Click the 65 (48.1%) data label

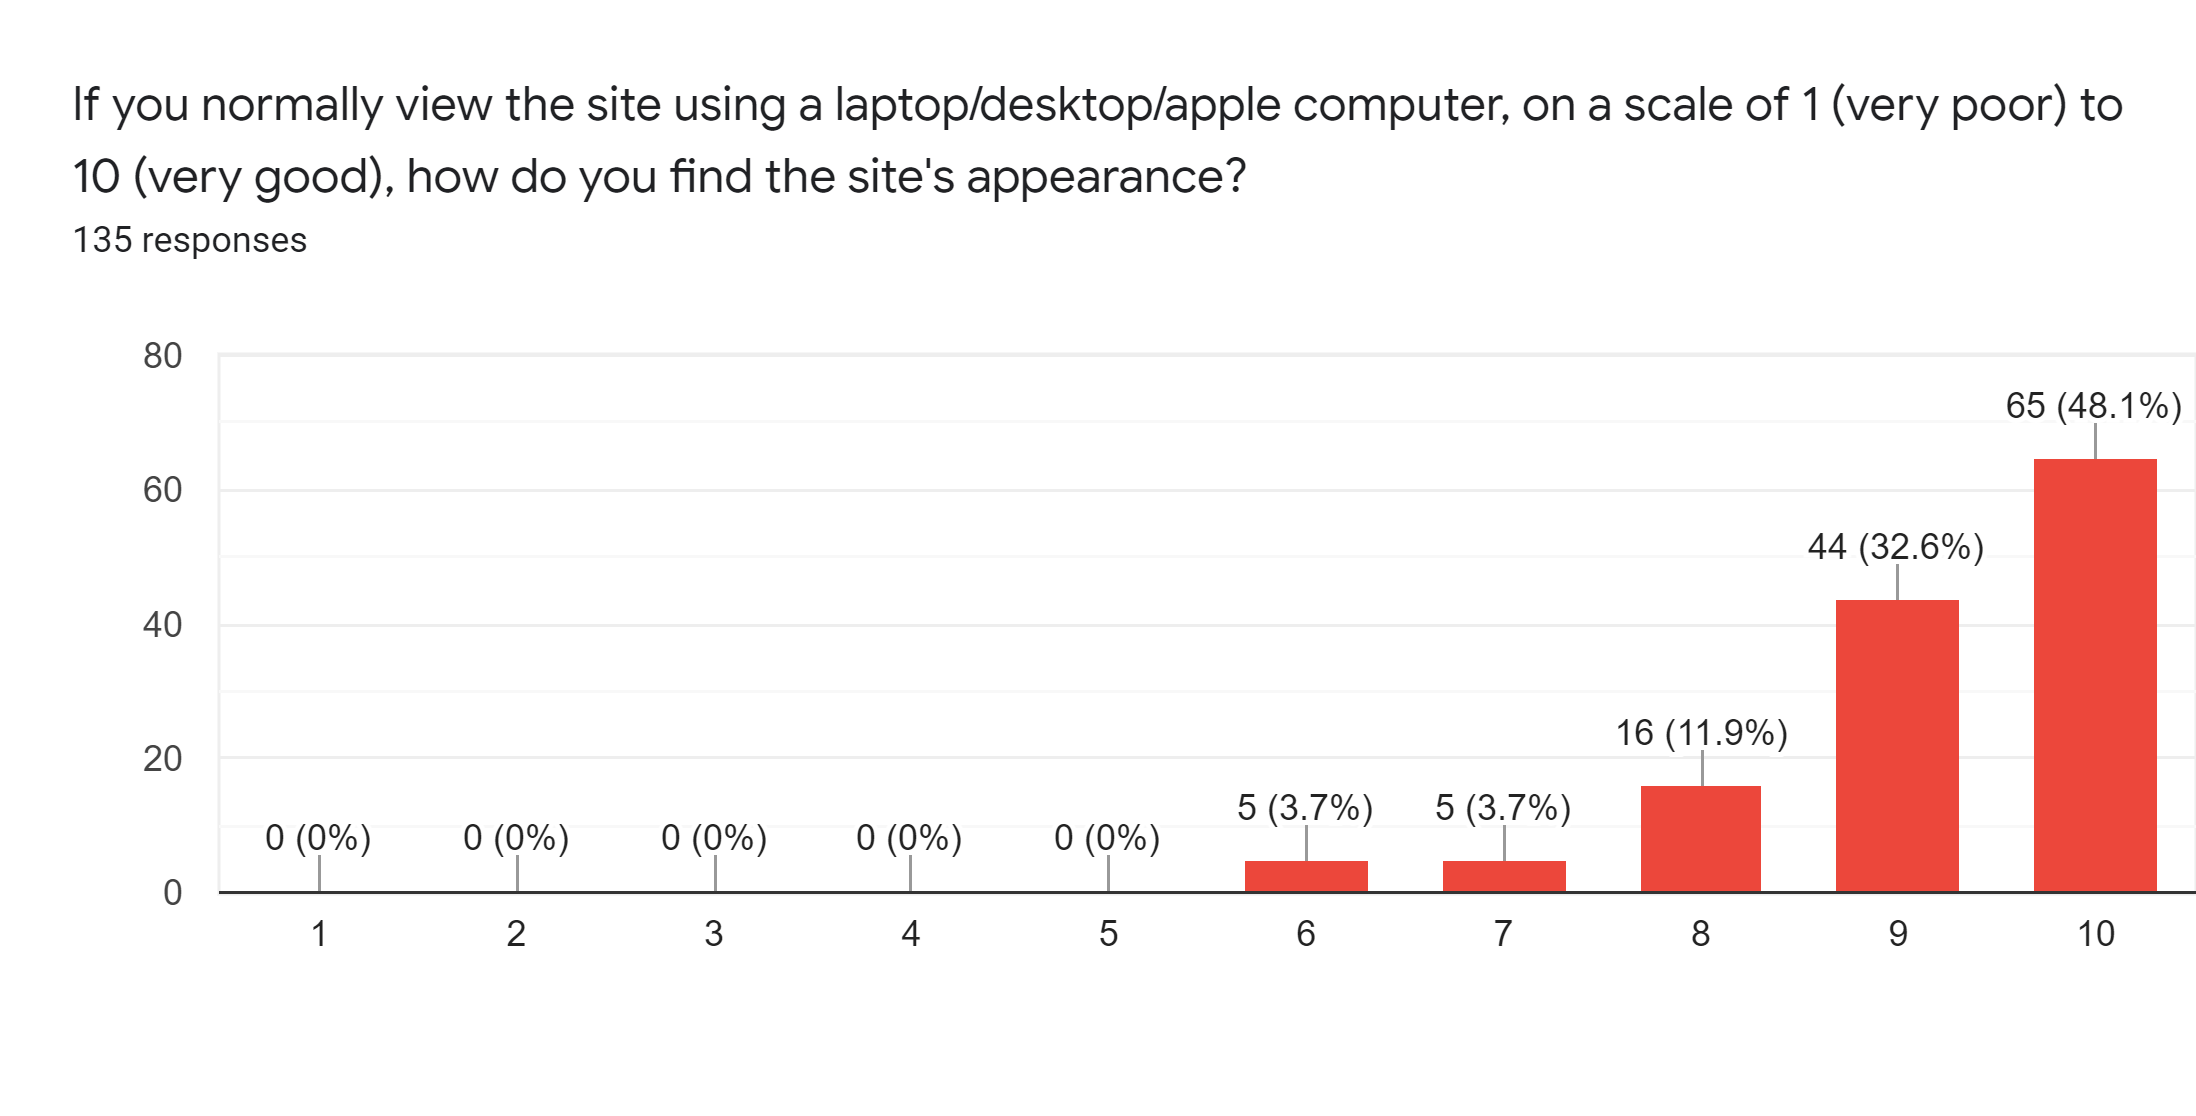pyautogui.click(x=2093, y=406)
